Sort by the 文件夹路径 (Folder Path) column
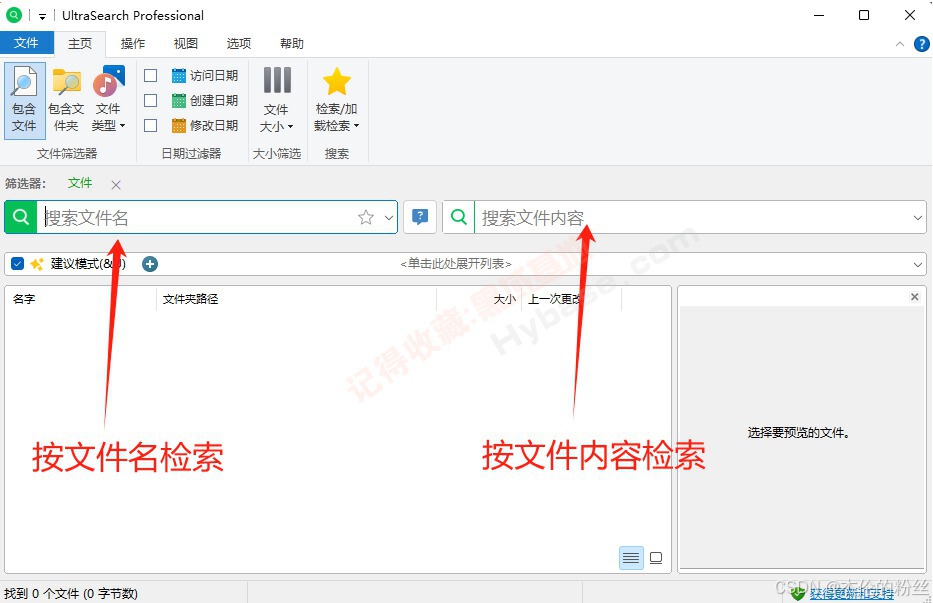The image size is (933, 603). (190, 299)
